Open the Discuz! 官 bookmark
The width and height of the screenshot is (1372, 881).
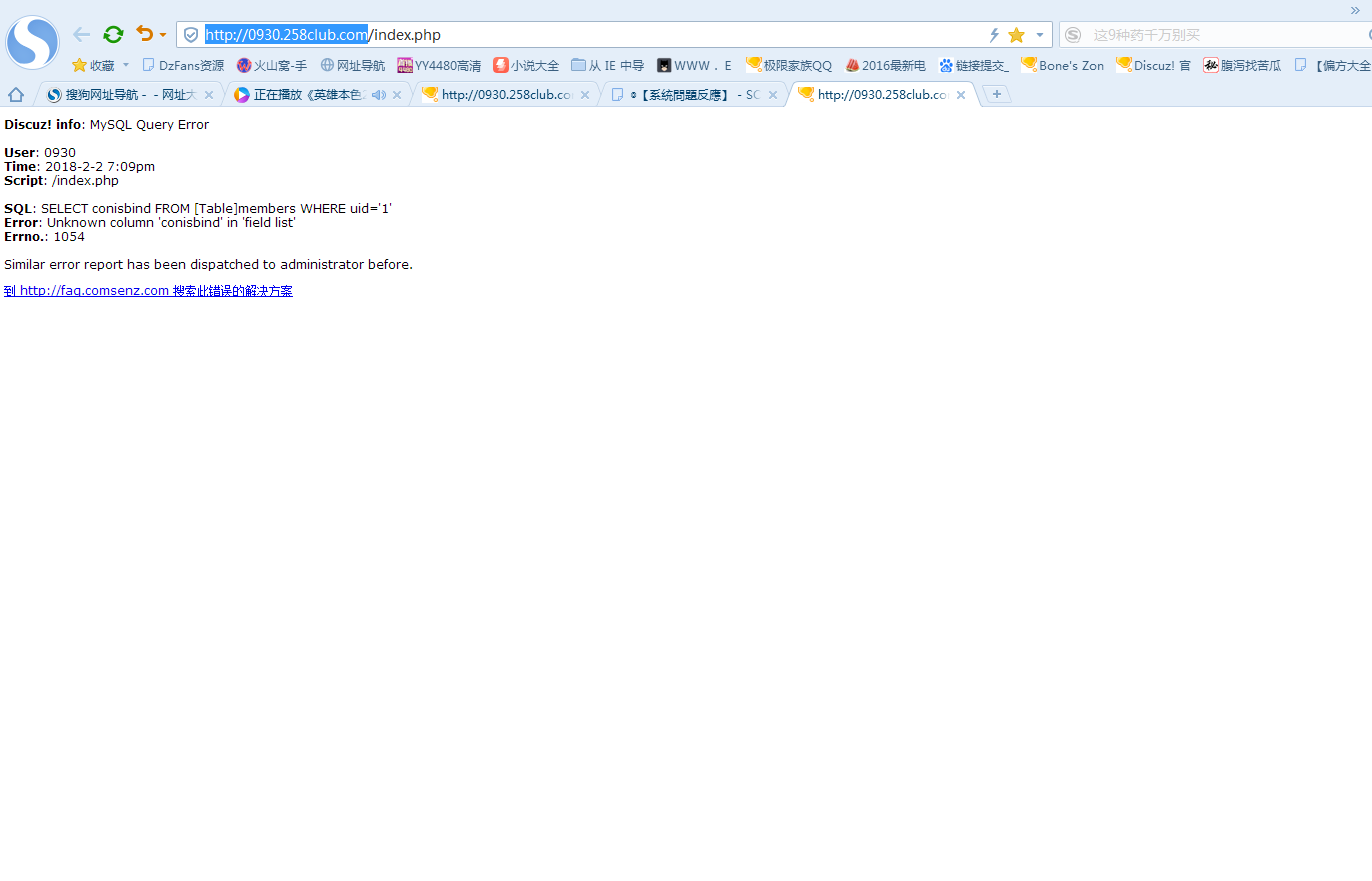[1154, 65]
